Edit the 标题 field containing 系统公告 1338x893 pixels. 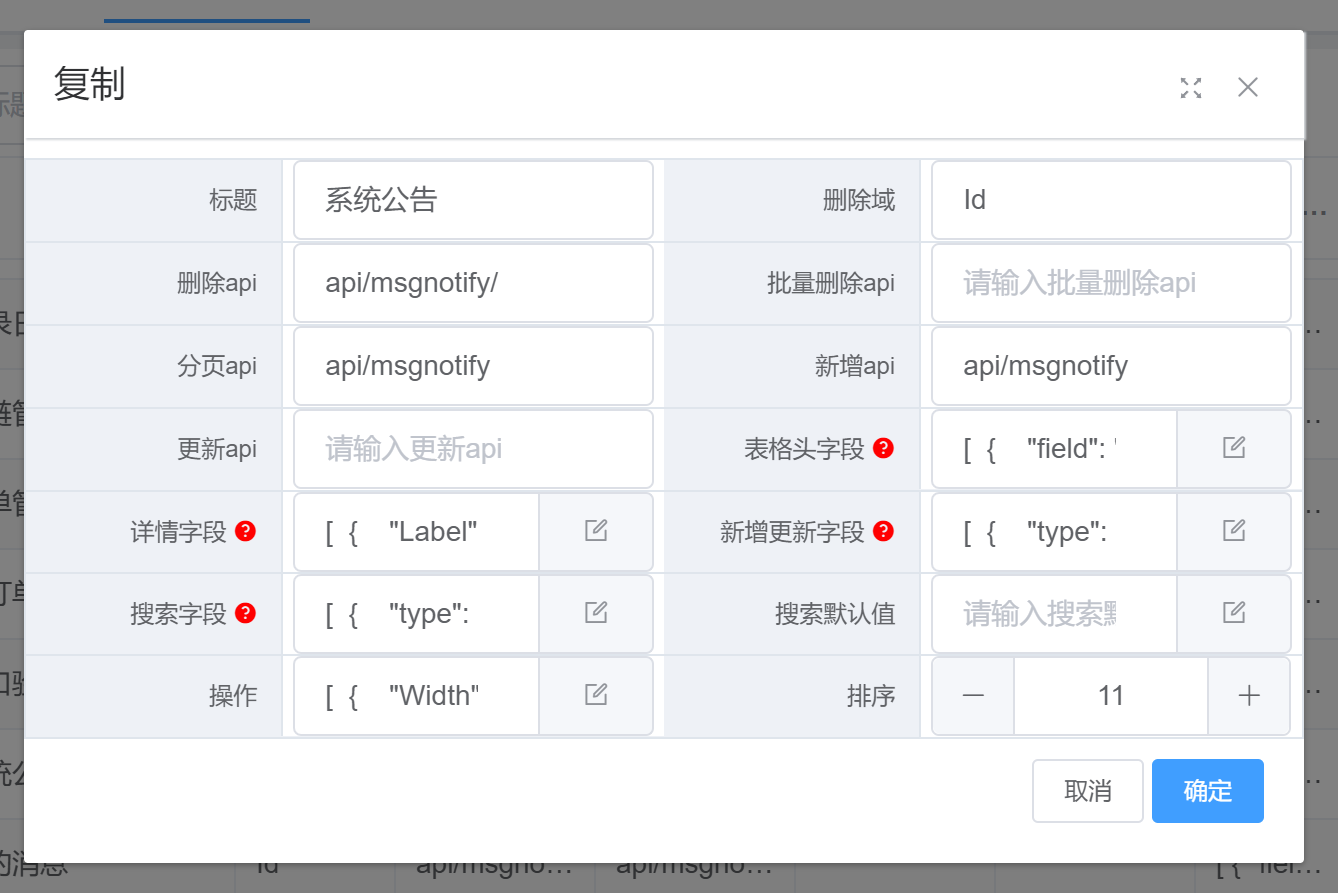tap(473, 200)
